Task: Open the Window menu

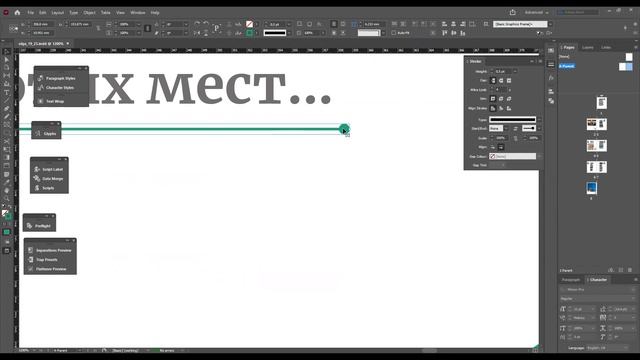Action: (x=138, y=13)
